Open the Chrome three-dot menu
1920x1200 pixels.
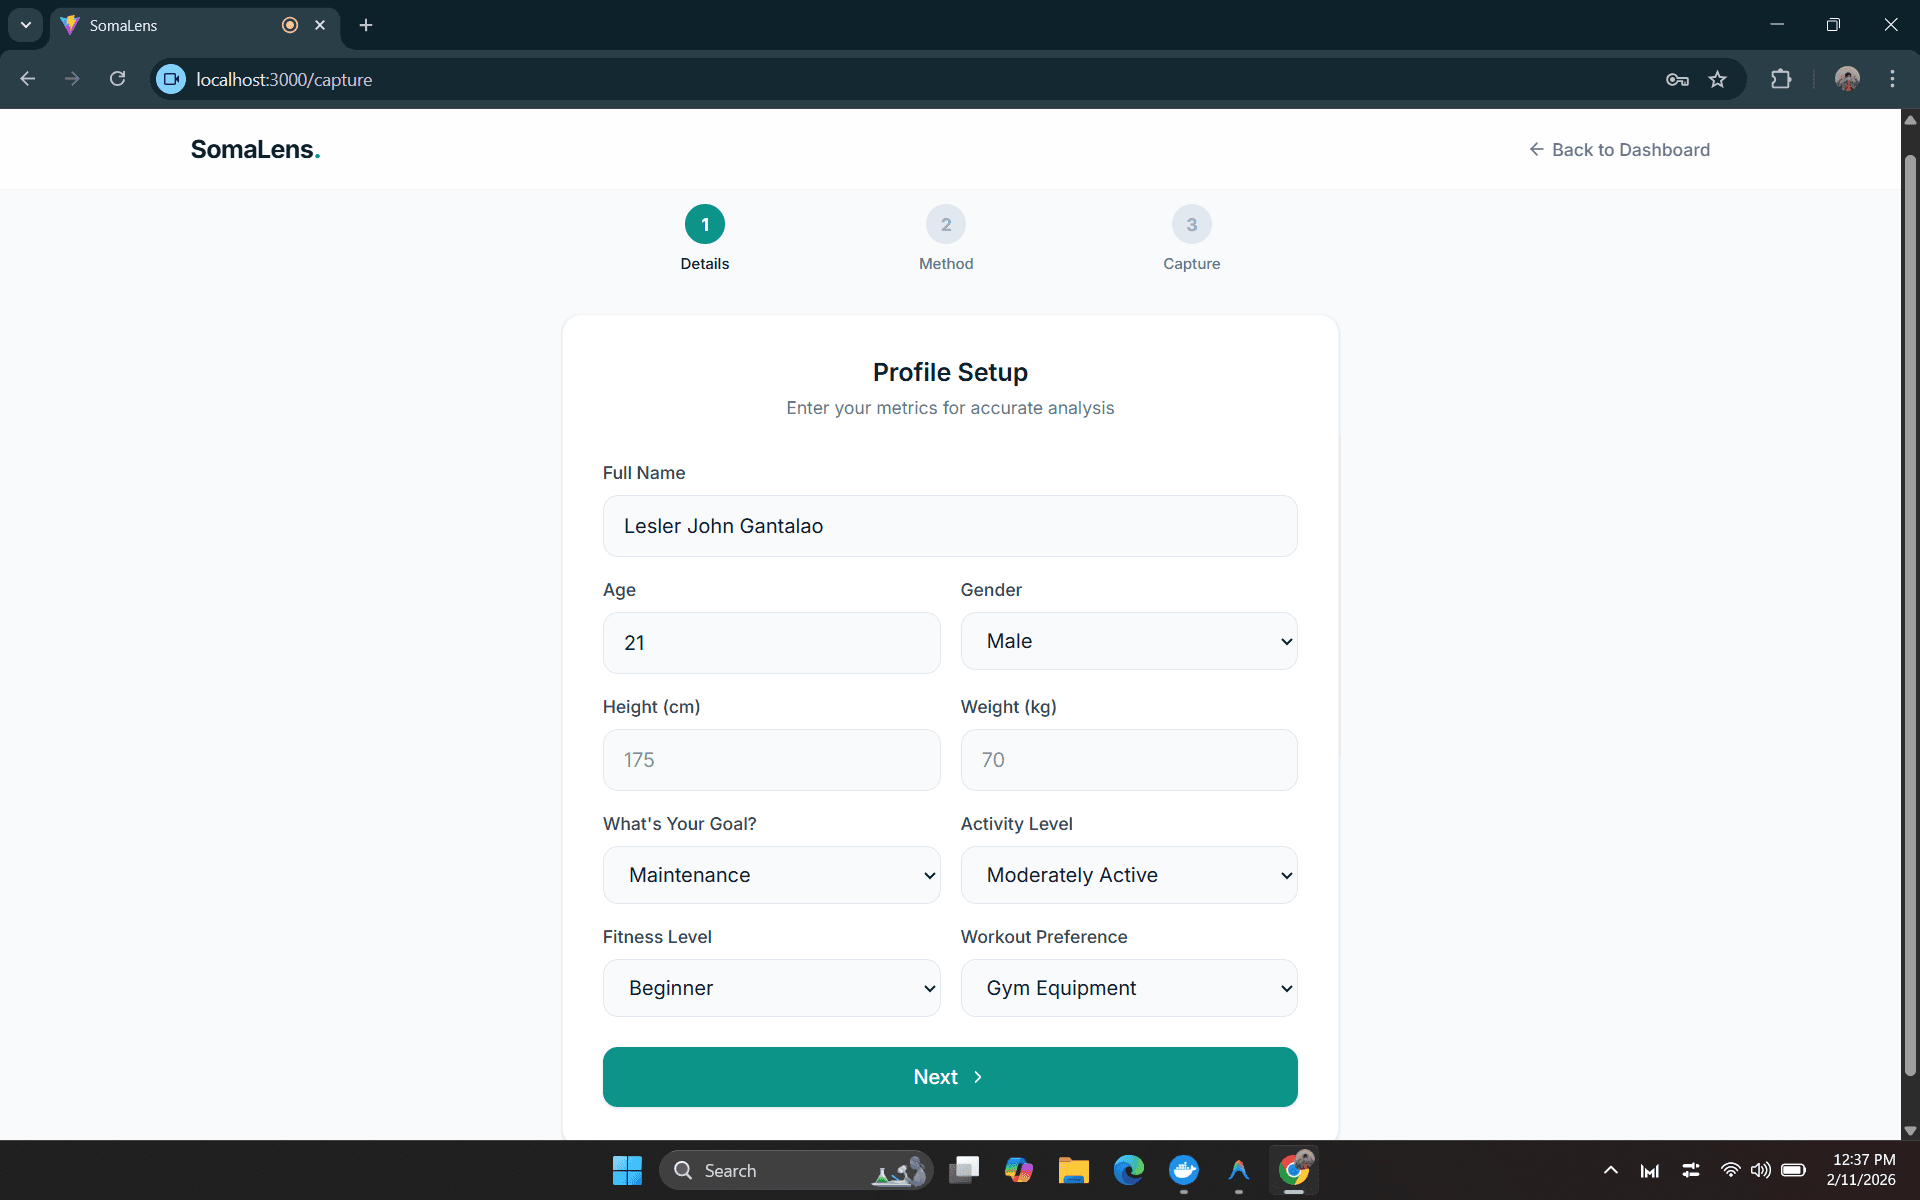pyautogui.click(x=1892, y=79)
